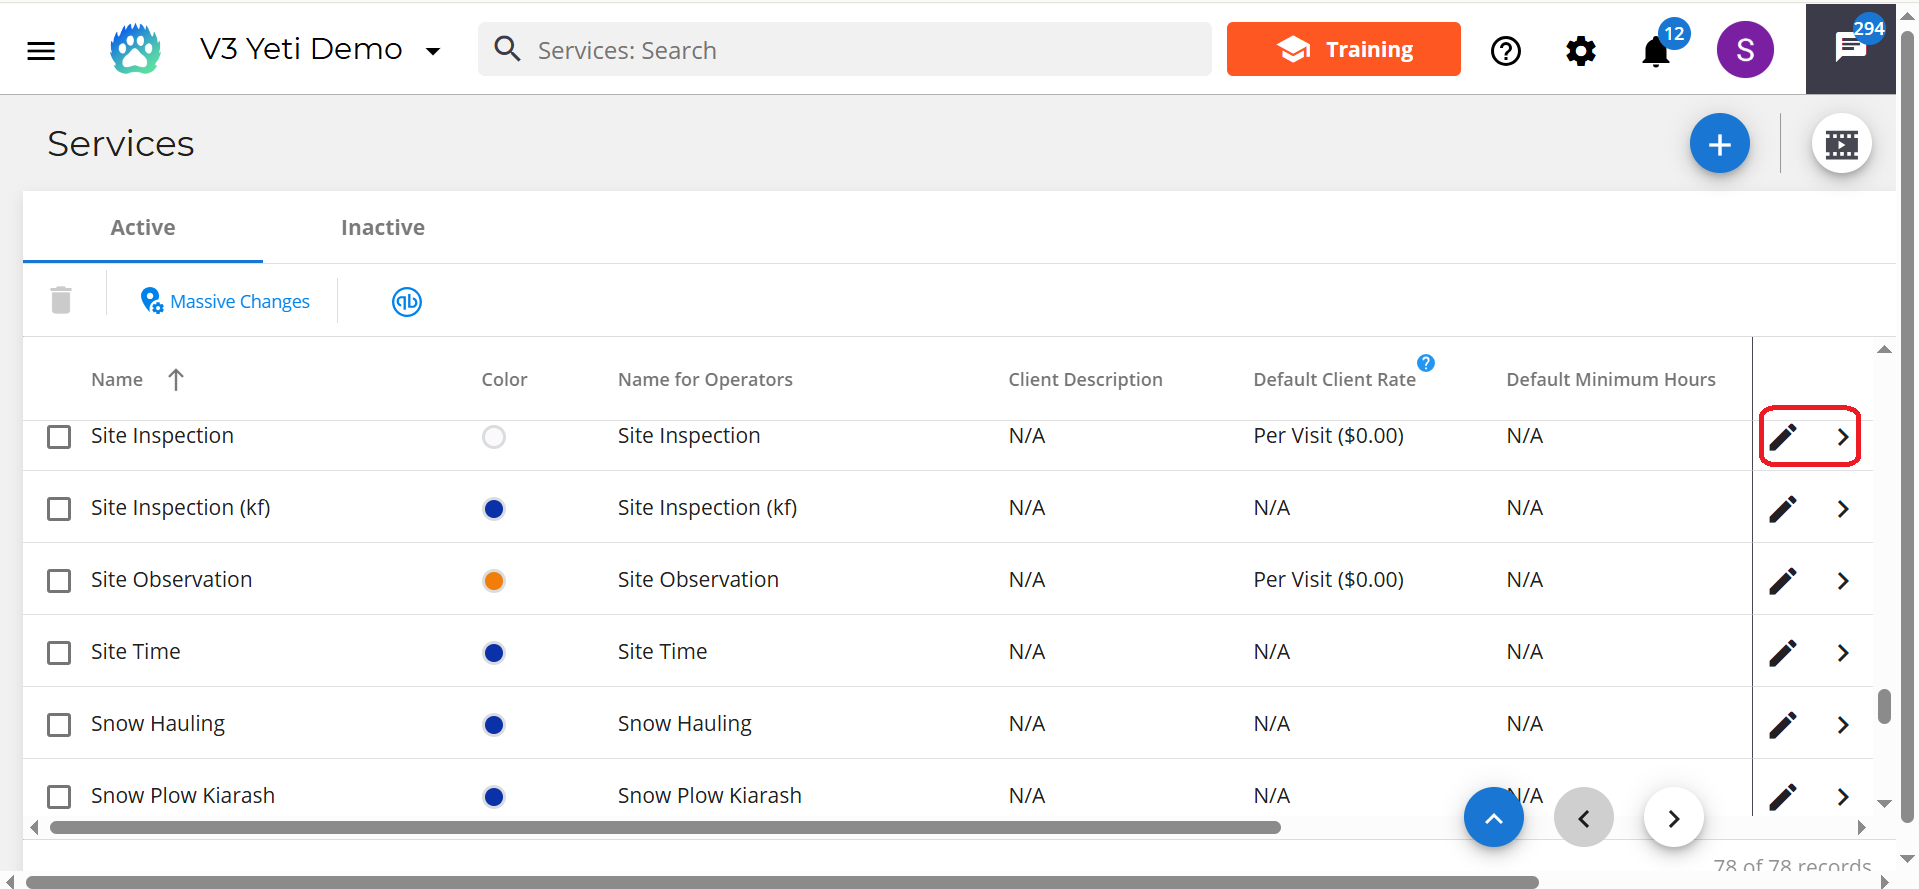Screen dimensions: 1919x889
Task: Open the hamburger main menu
Action: pyautogui.click(x=41, y=51)
